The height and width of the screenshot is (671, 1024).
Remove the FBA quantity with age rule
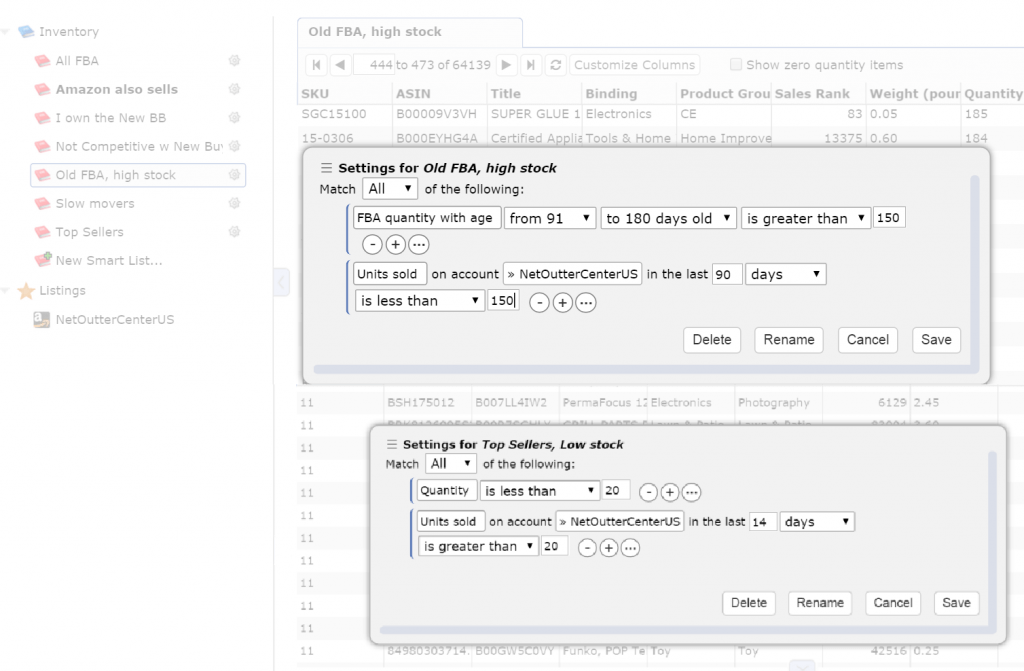click(372, 244)
